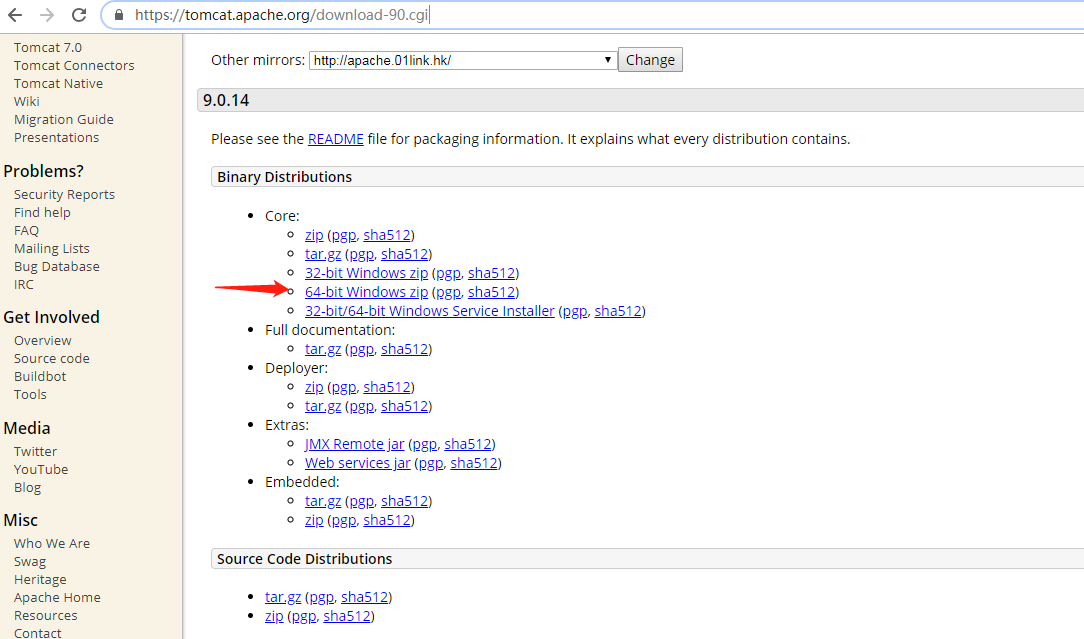The width and height of the screenshot is (1084, 639).
Task: Open sha512 for source code zip
Action: pyautogui.click(x=347, y=616)
